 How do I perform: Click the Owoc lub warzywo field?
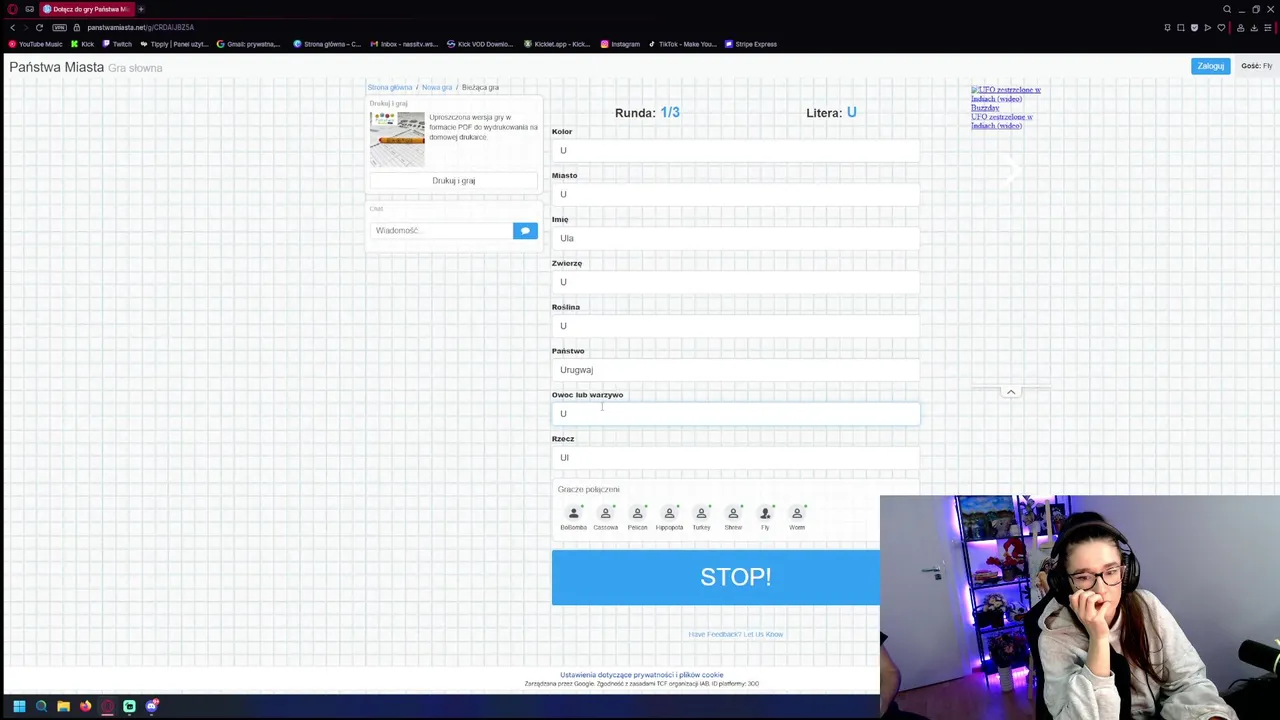coord(736,414)
